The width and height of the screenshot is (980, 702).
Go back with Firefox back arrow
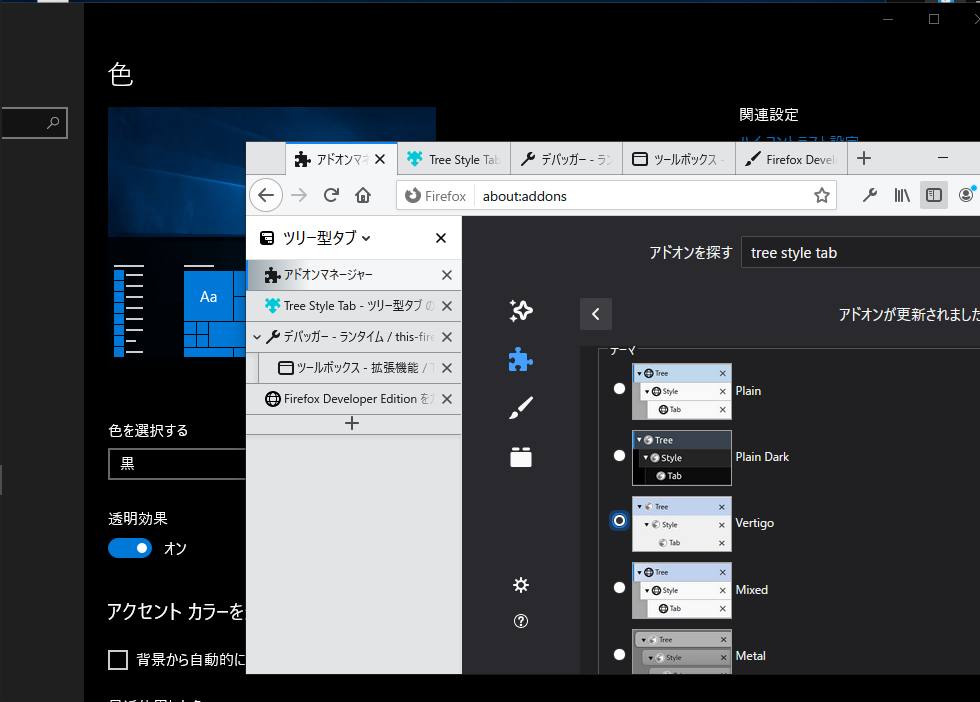coord(266,196)
